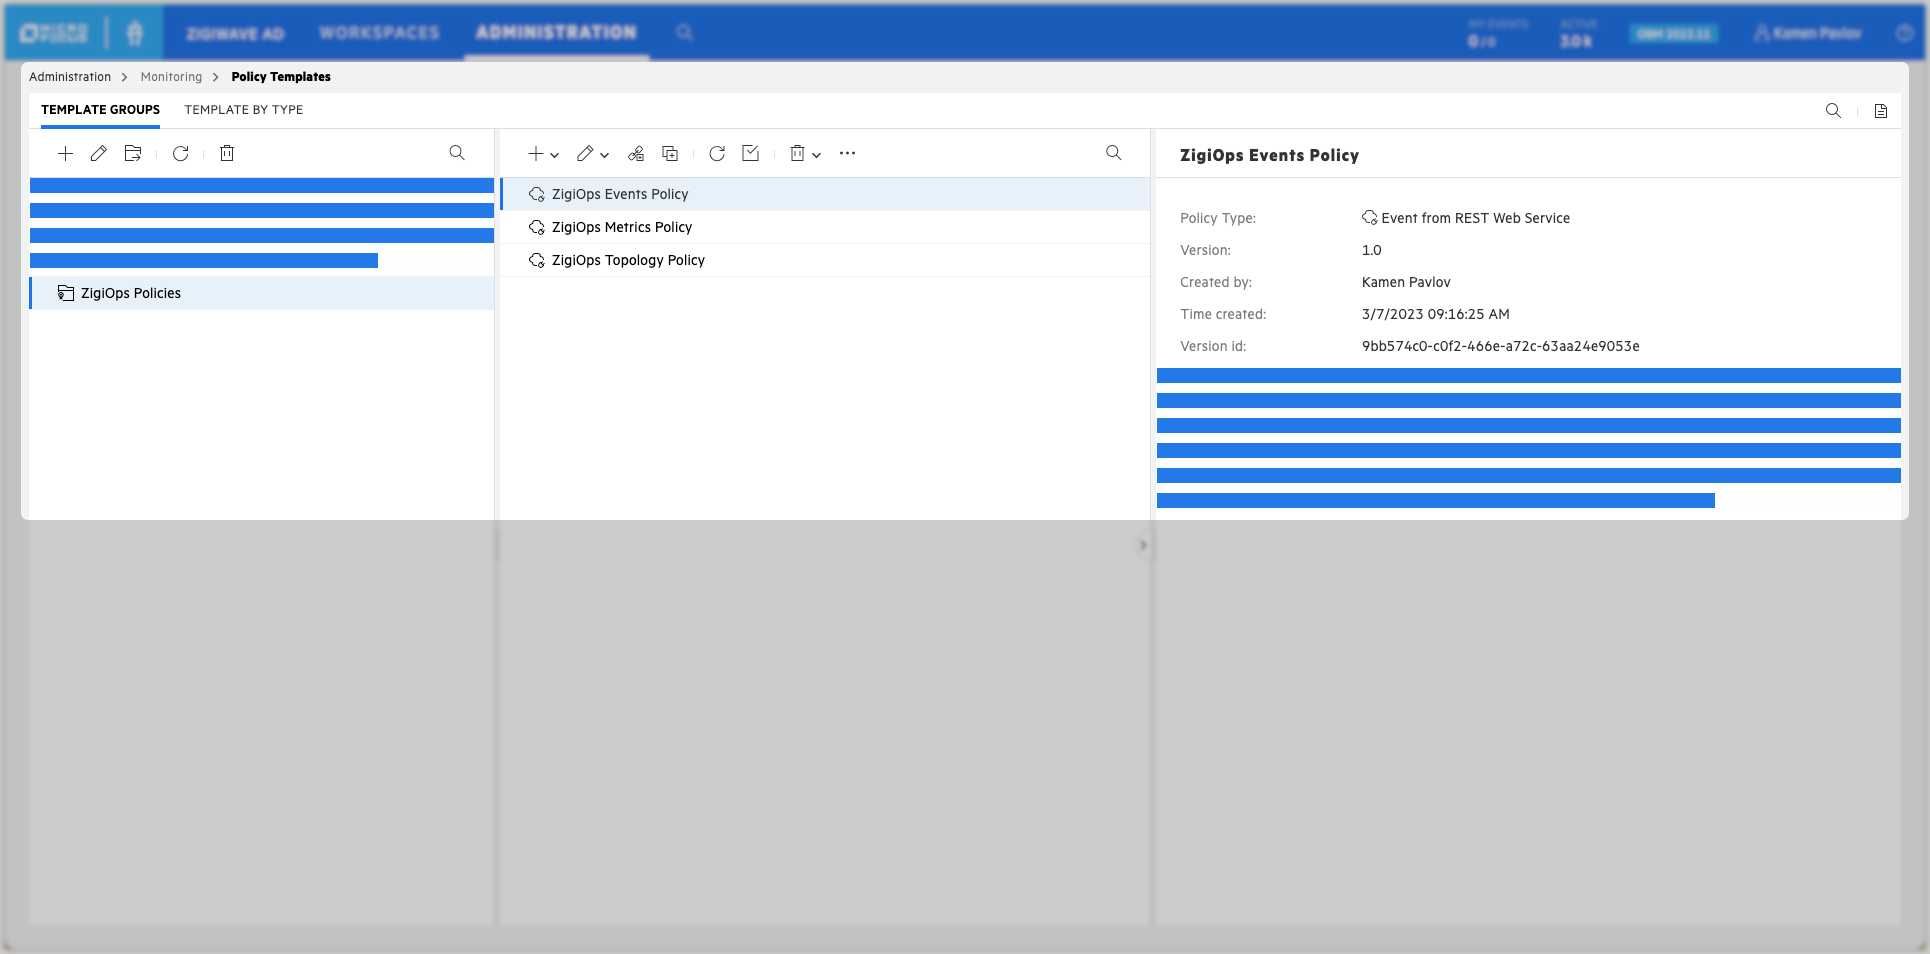
Task: Select the Template Groups tab
Action: click(x=100, y=110)
